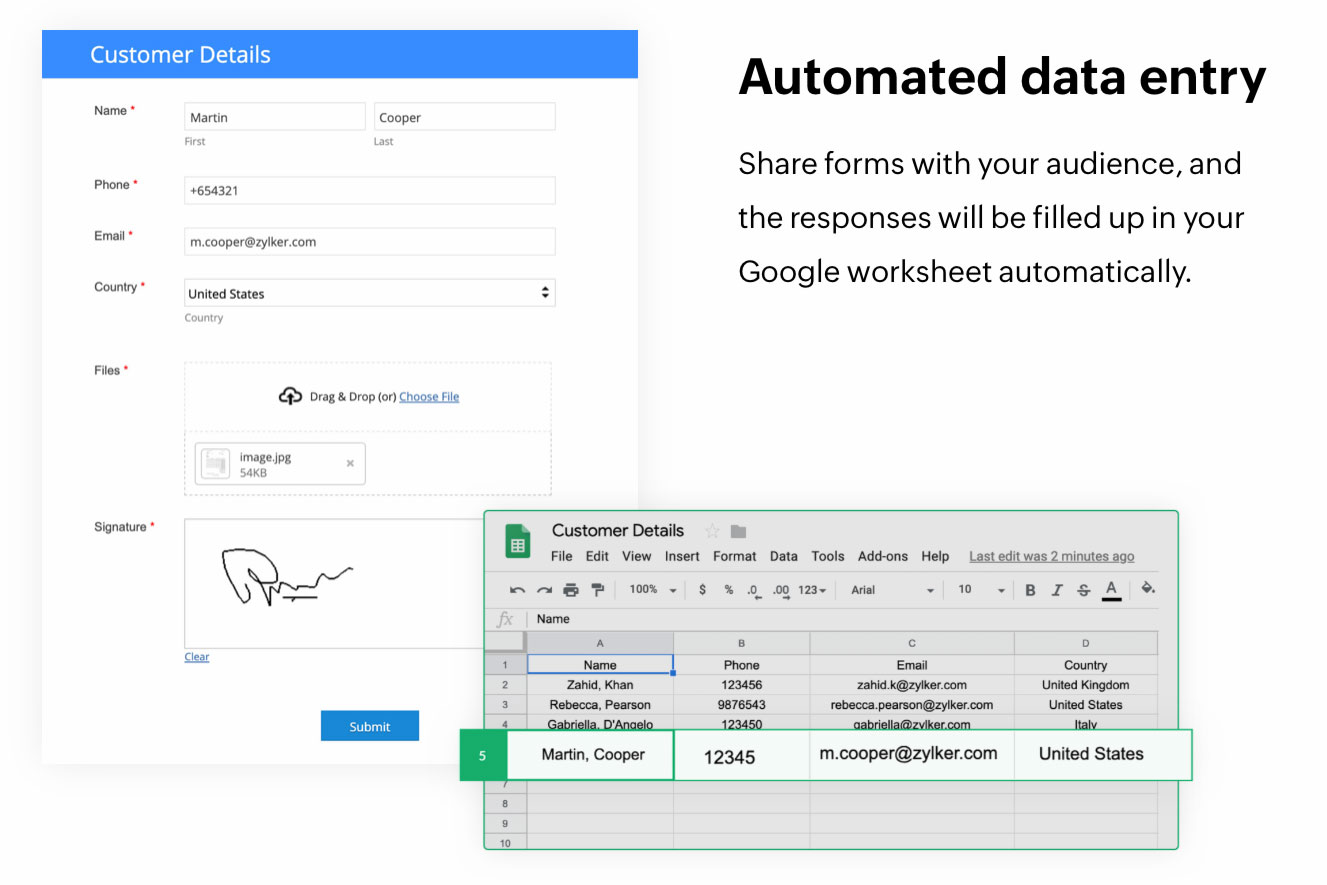This screenshot has height=885, width=1327.
Task: Open the Add-ons menu
Action: [882, 556]
